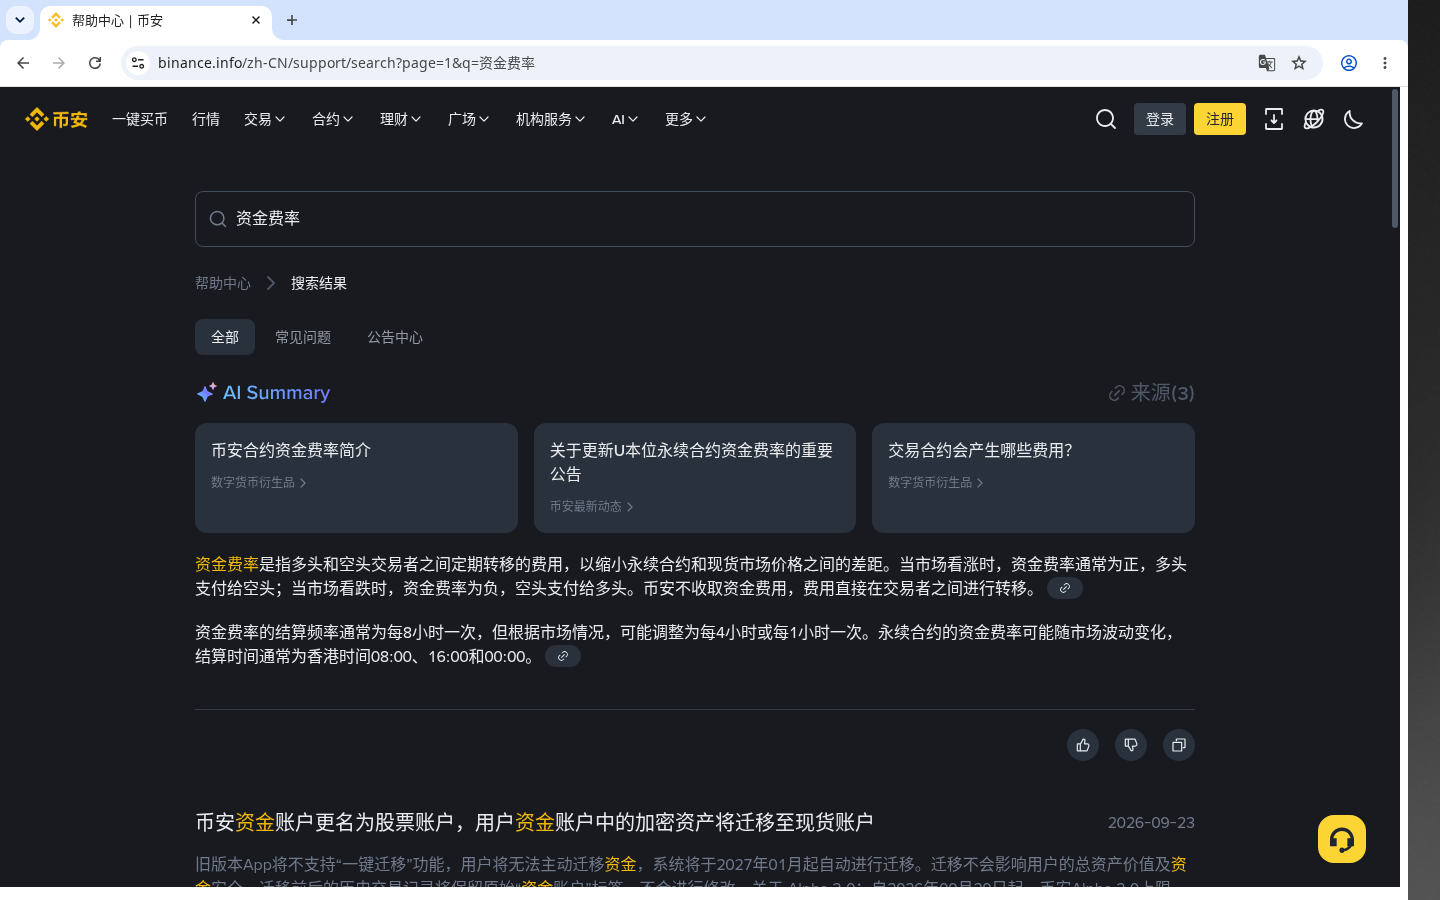Click the source link icon after second paragraph
The image size is (1440, 900).
[x=563, y=656]
